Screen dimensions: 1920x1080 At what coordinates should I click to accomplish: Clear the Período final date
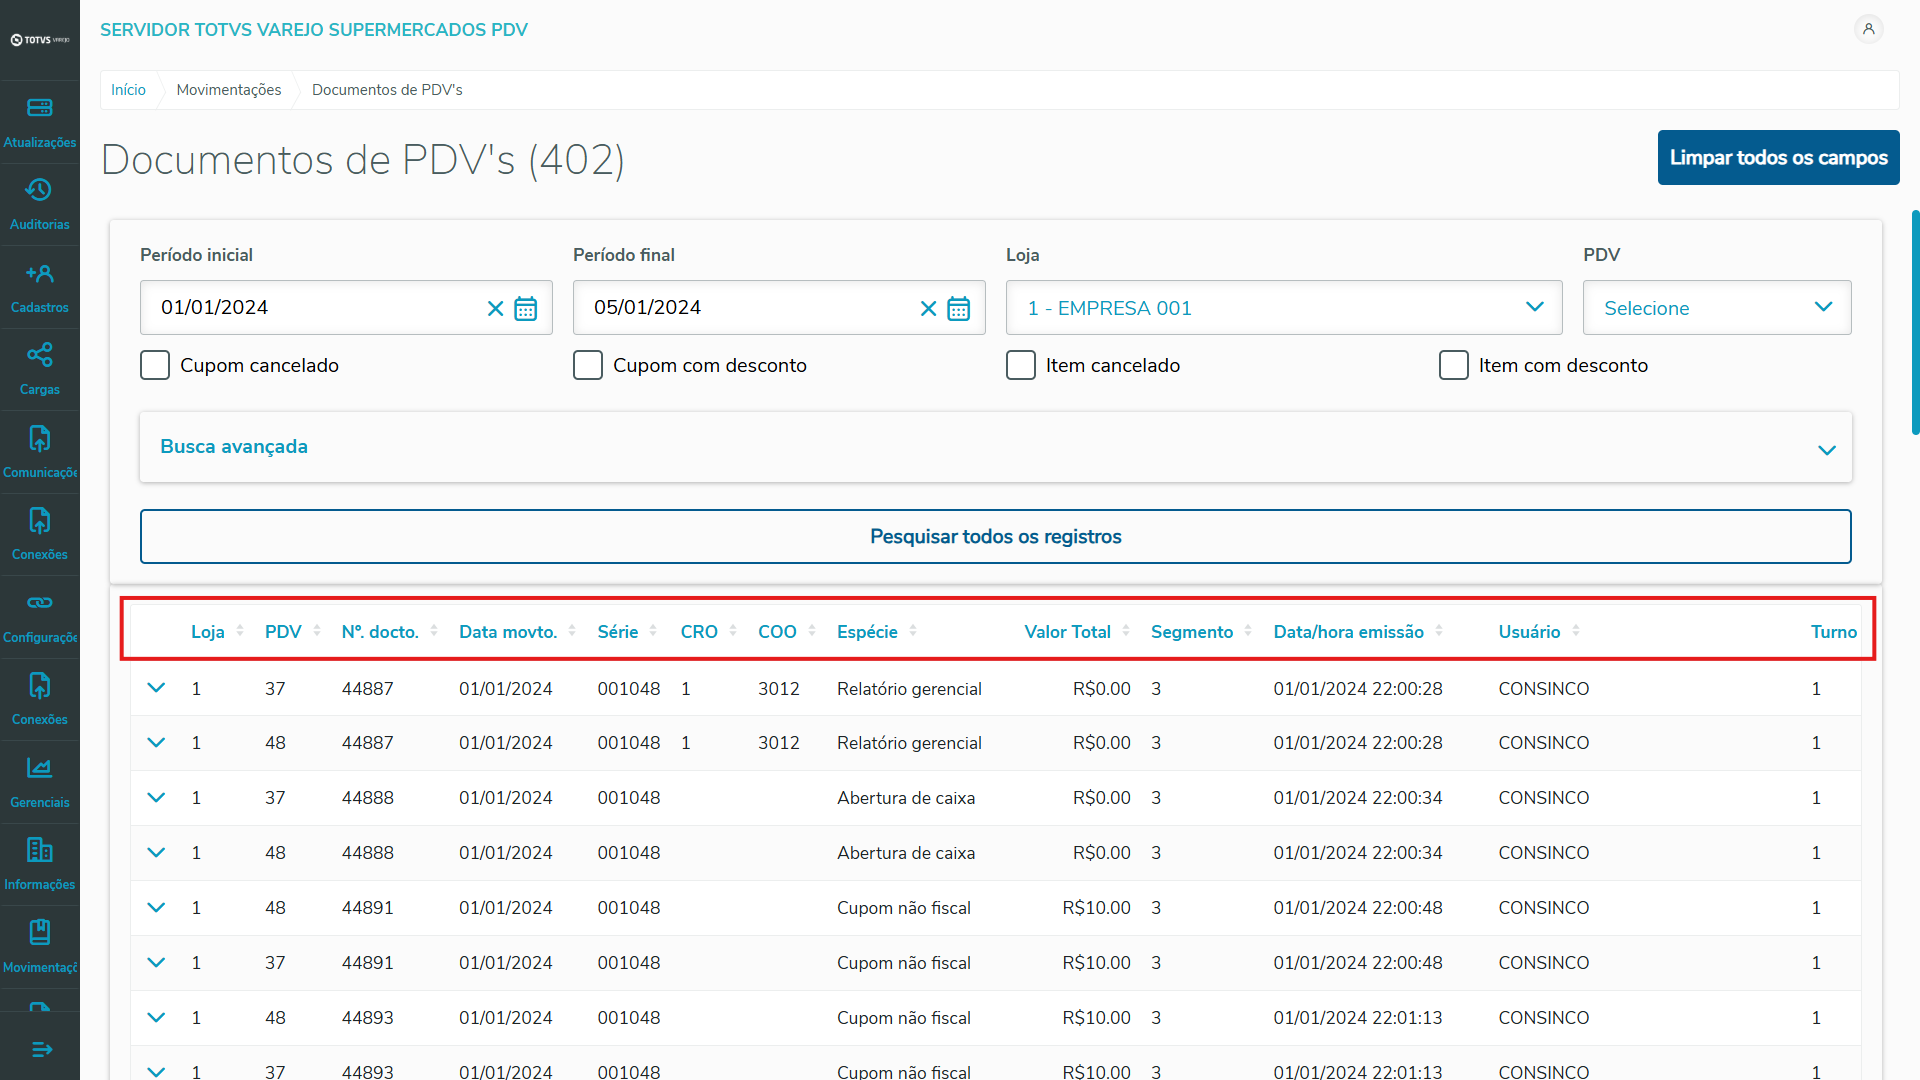928,308
